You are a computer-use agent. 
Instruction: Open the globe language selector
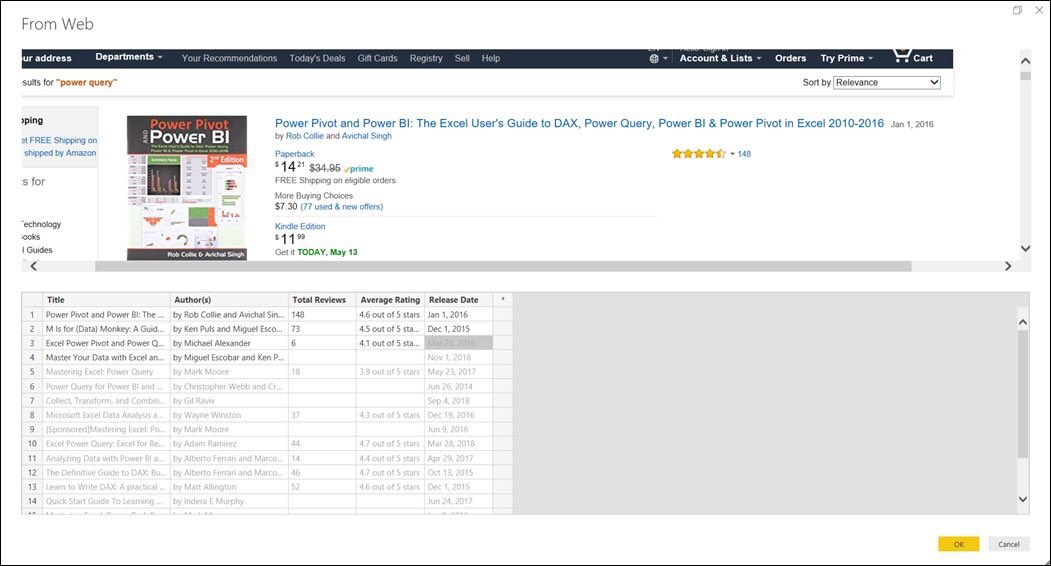(x=658, y=58)
